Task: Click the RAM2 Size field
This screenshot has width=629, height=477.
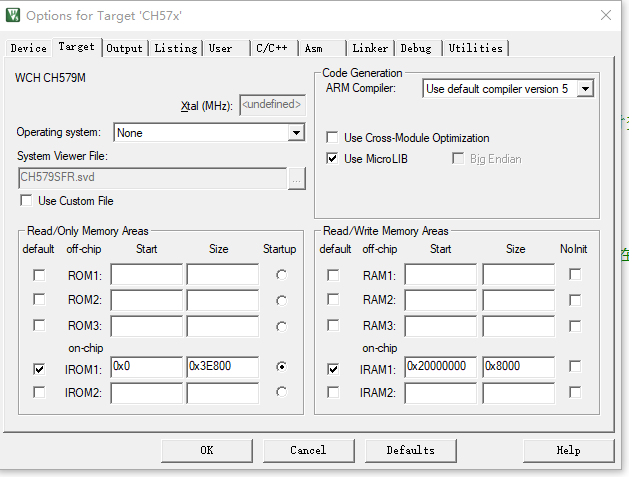Action: [519, 300]
